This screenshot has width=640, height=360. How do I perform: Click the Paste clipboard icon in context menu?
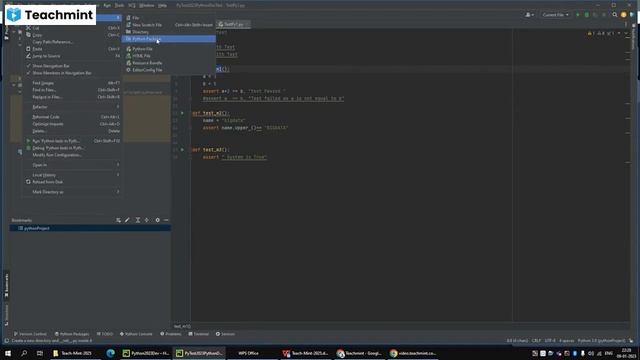28,49
